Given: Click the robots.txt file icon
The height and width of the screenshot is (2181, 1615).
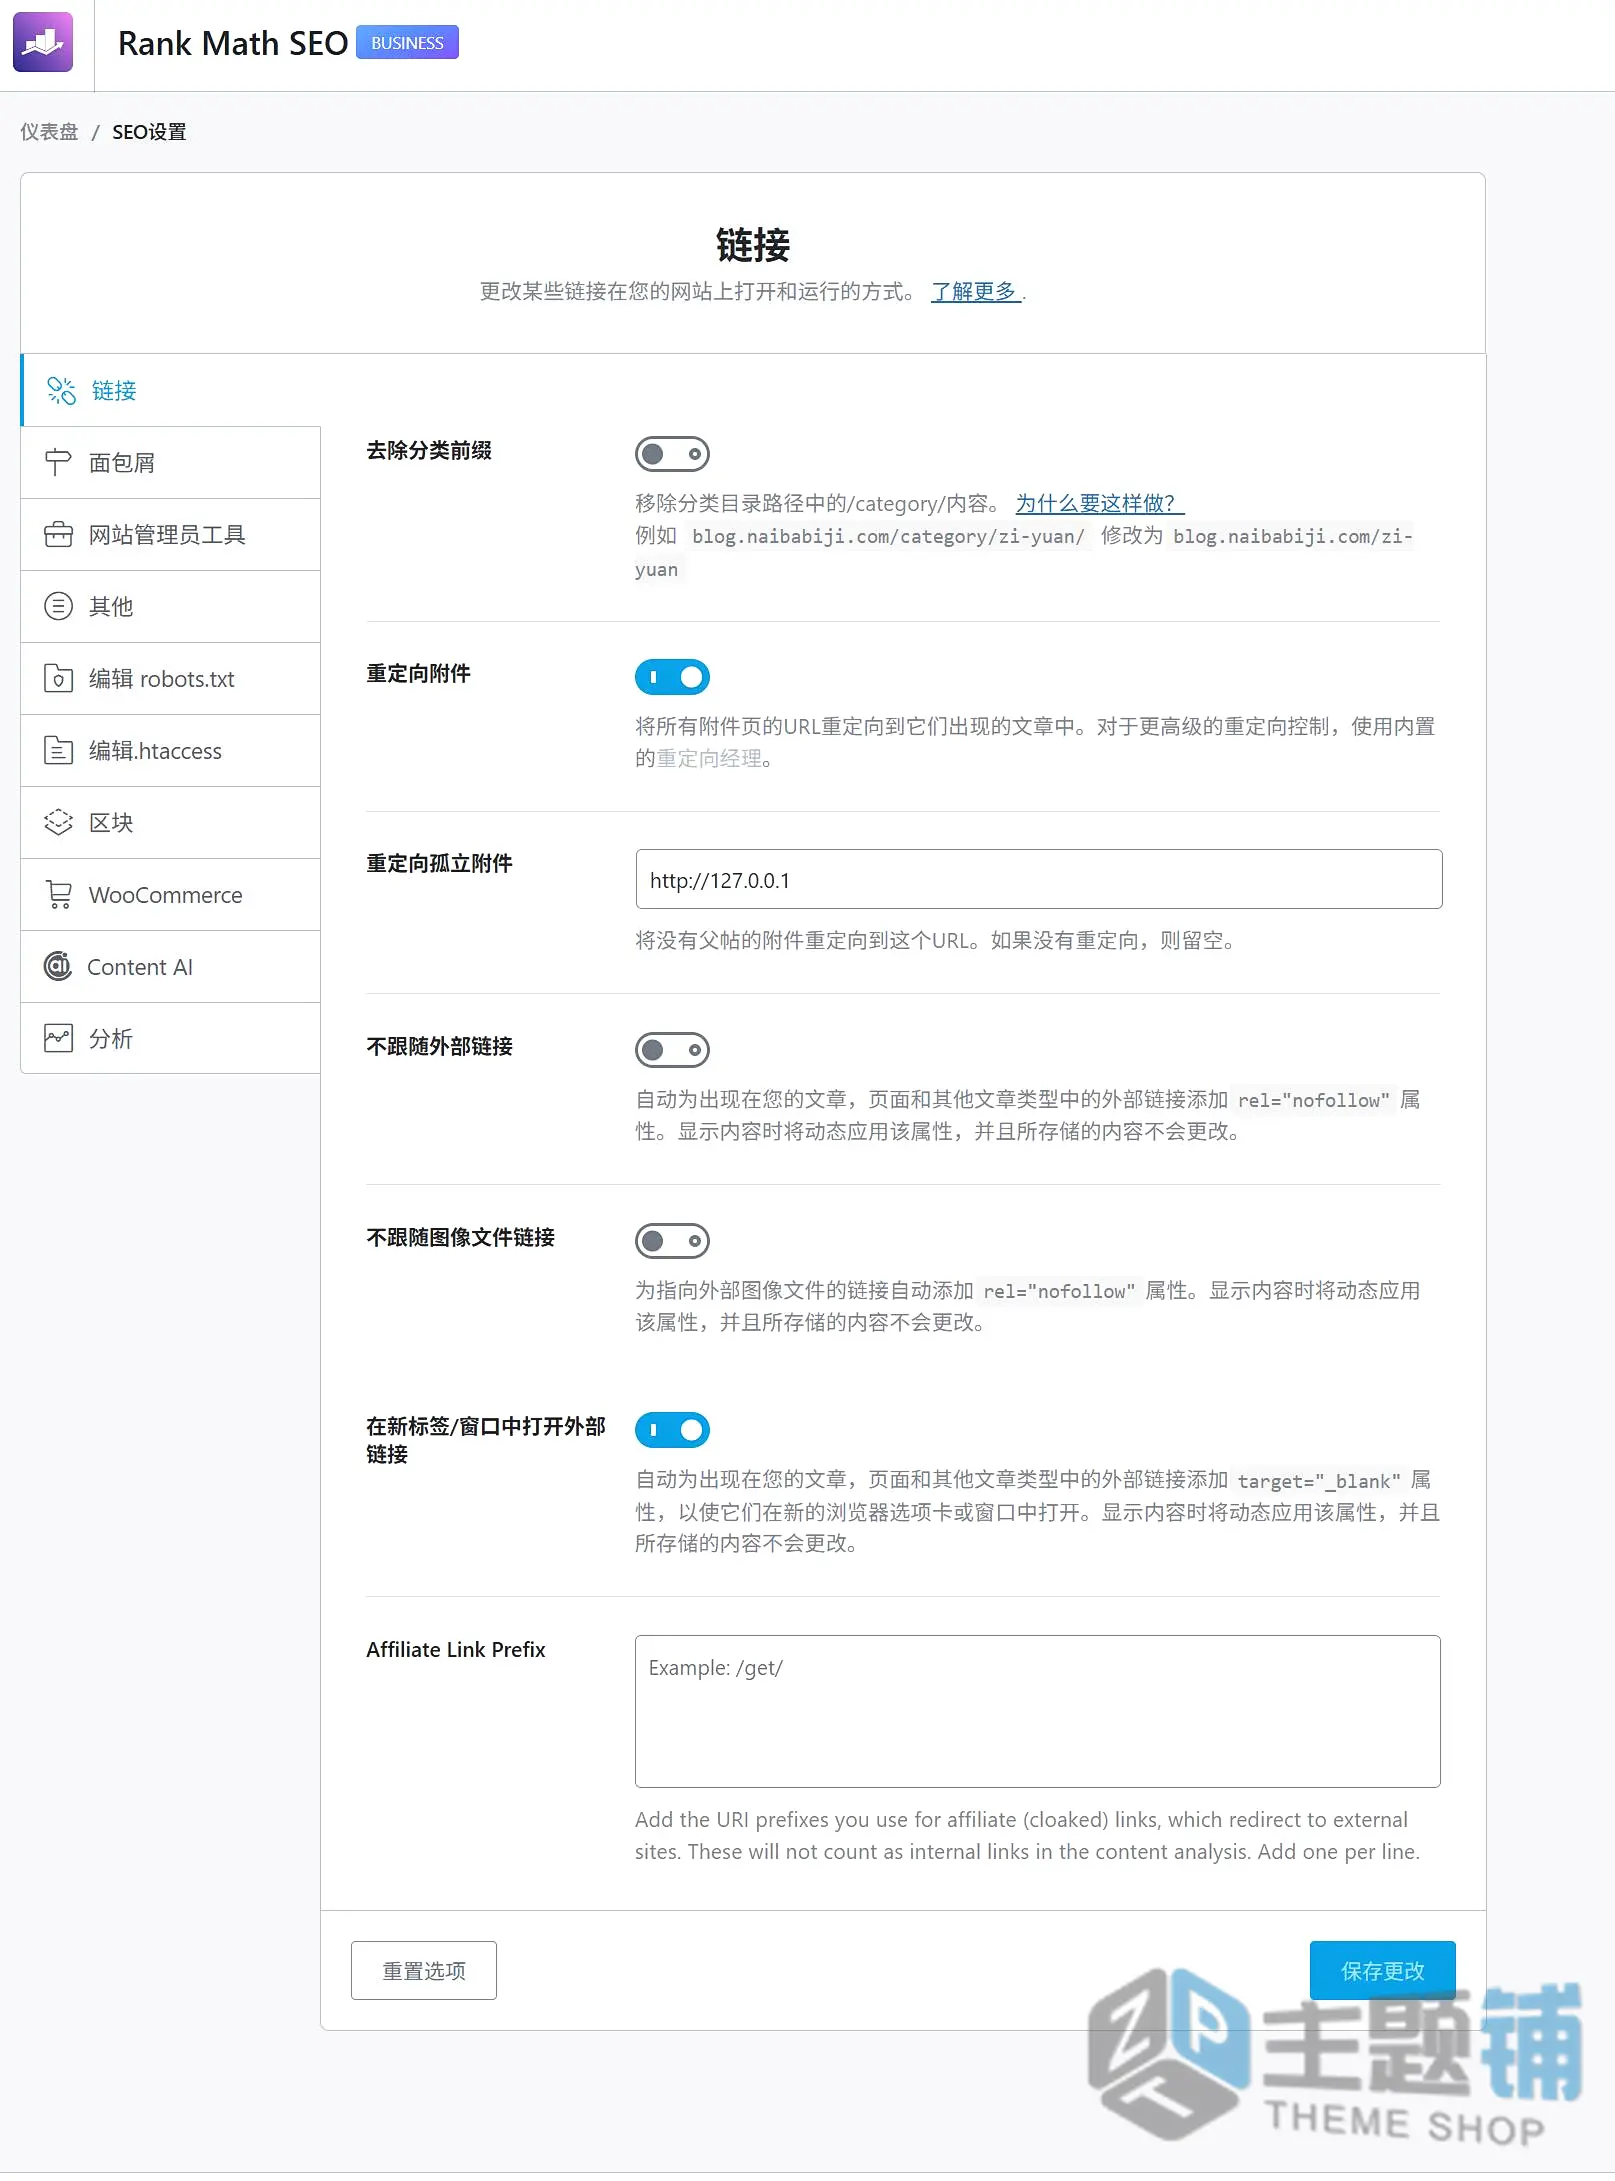Looking at the screenshot, I should pyautogui.click(x=58, y=678).
